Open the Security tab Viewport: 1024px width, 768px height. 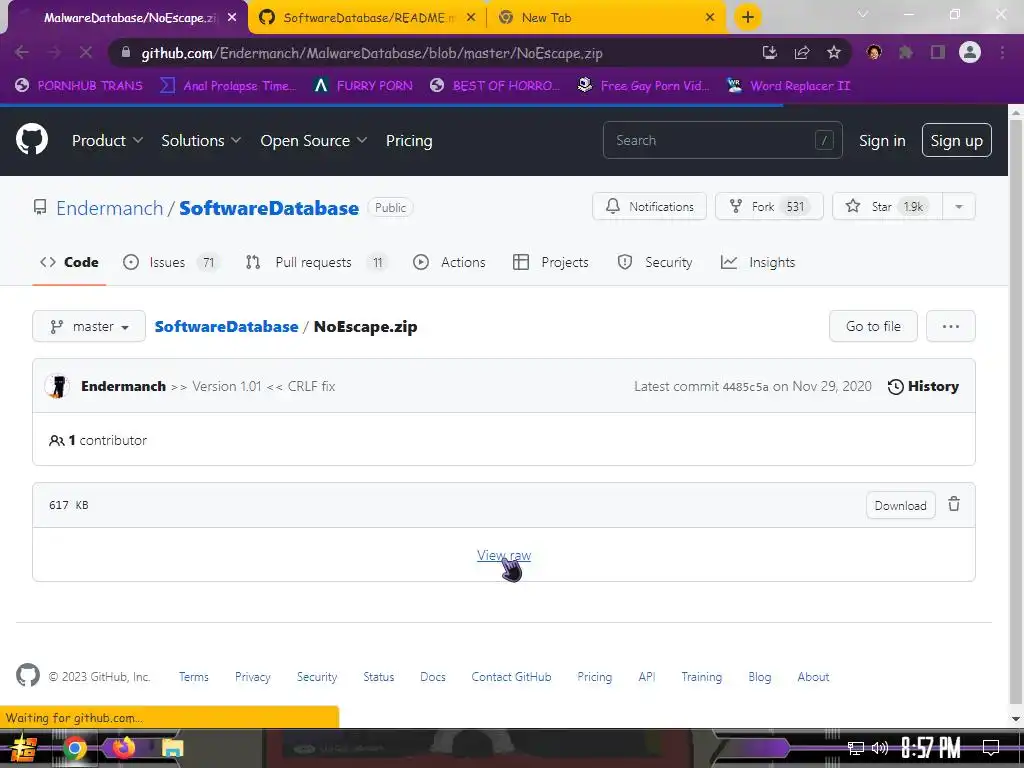[654, 262]
